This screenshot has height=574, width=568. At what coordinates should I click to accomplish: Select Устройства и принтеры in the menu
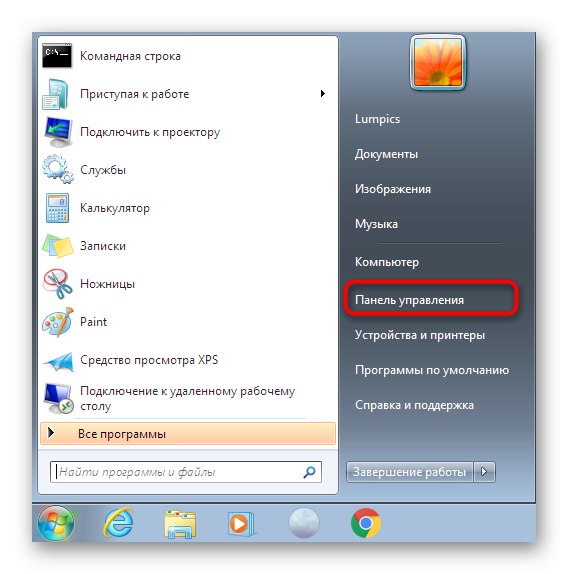click(x=420, y=335)
